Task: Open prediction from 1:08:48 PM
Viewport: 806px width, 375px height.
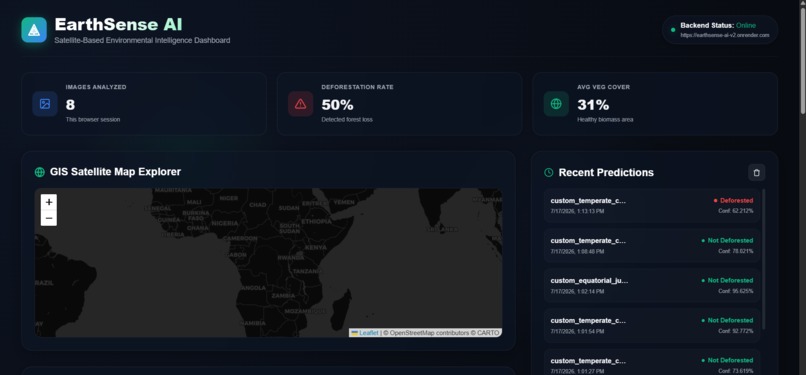Action: coord(652,246)
